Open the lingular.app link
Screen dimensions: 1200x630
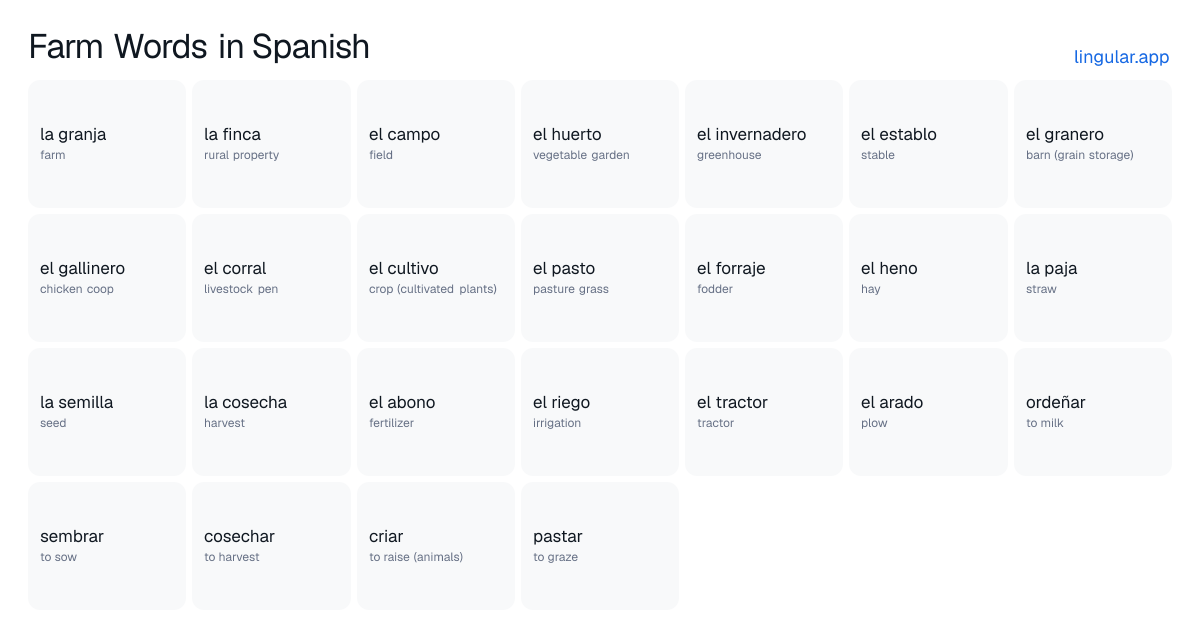[x=1121, y=57]
